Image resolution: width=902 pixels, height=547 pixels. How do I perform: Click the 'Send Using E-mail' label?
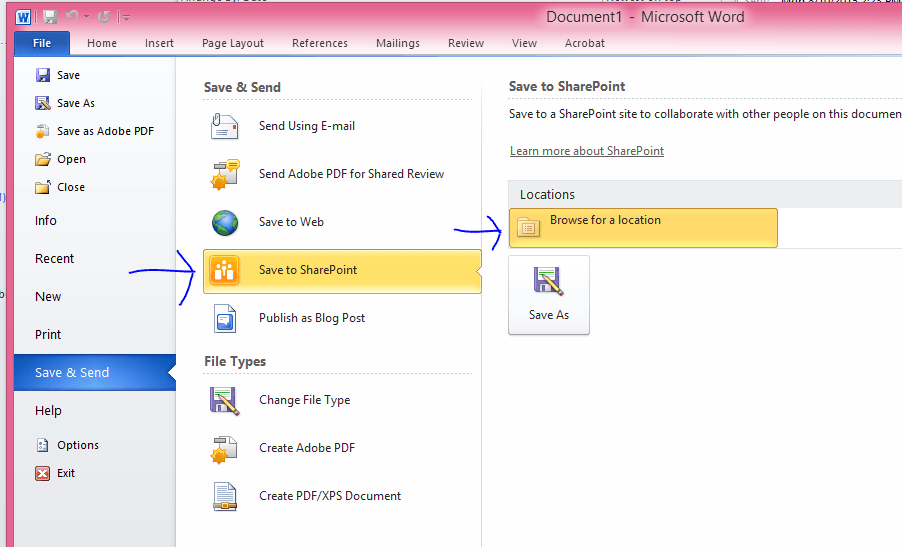[x=307, y=126]
